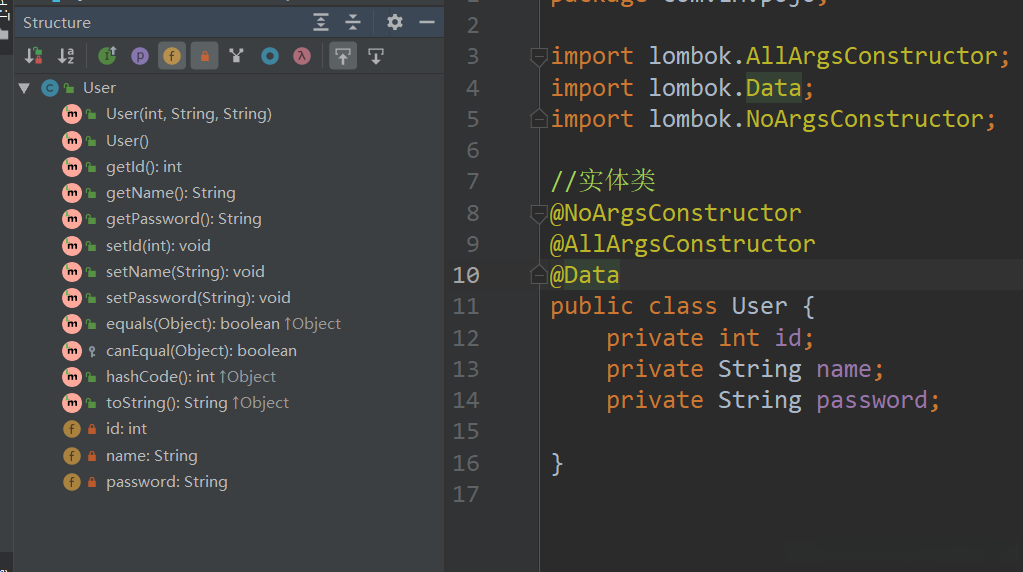The image size is (1023, 572).
Task: Click the protected key icon beside canEqual
Action: tap(92, 352)
